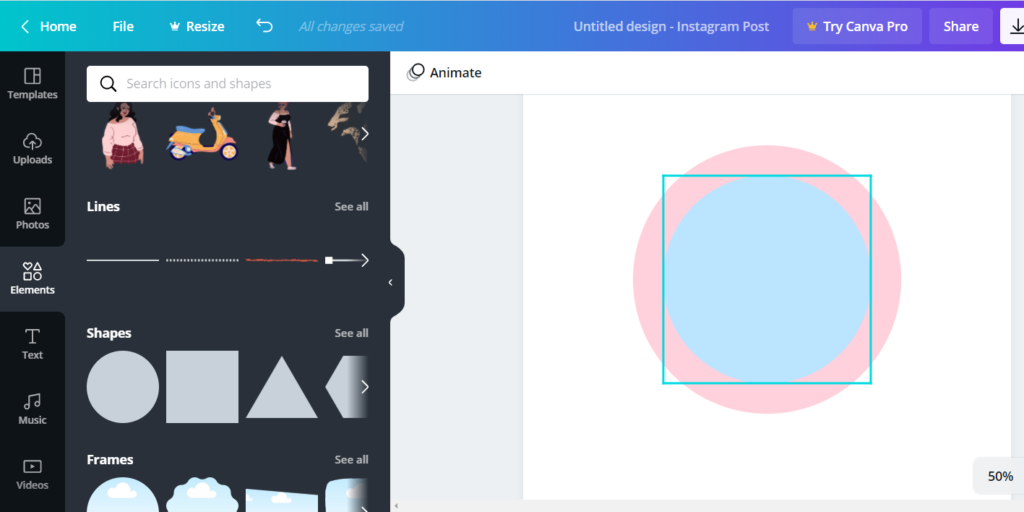
Task: Add the red rough line element
Action: (x=281, y=261)
